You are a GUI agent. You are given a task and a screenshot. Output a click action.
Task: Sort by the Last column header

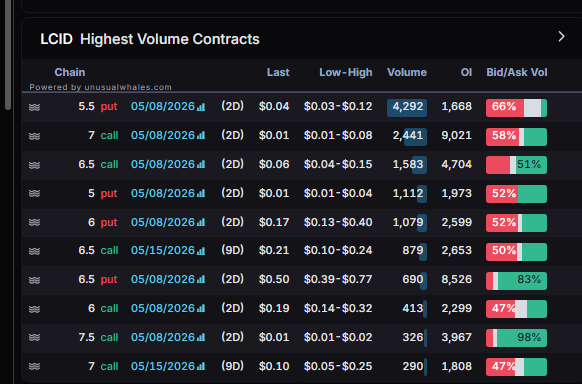click(278, 72)
